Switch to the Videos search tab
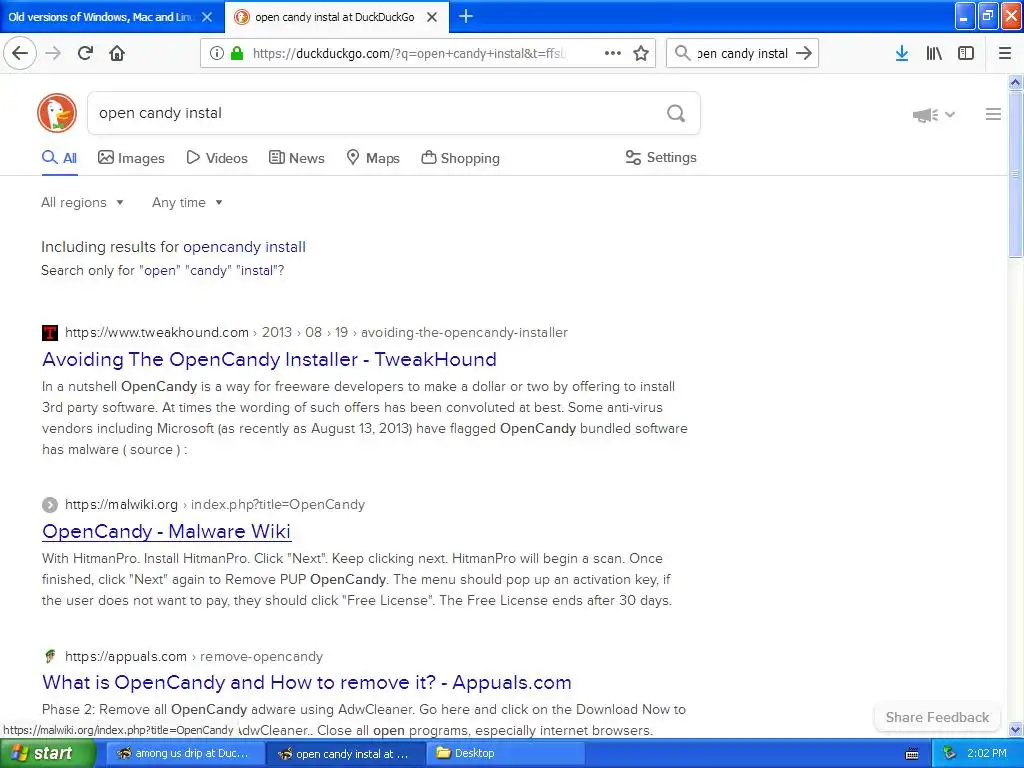1024x768 pixels. [x=217, y=158]
